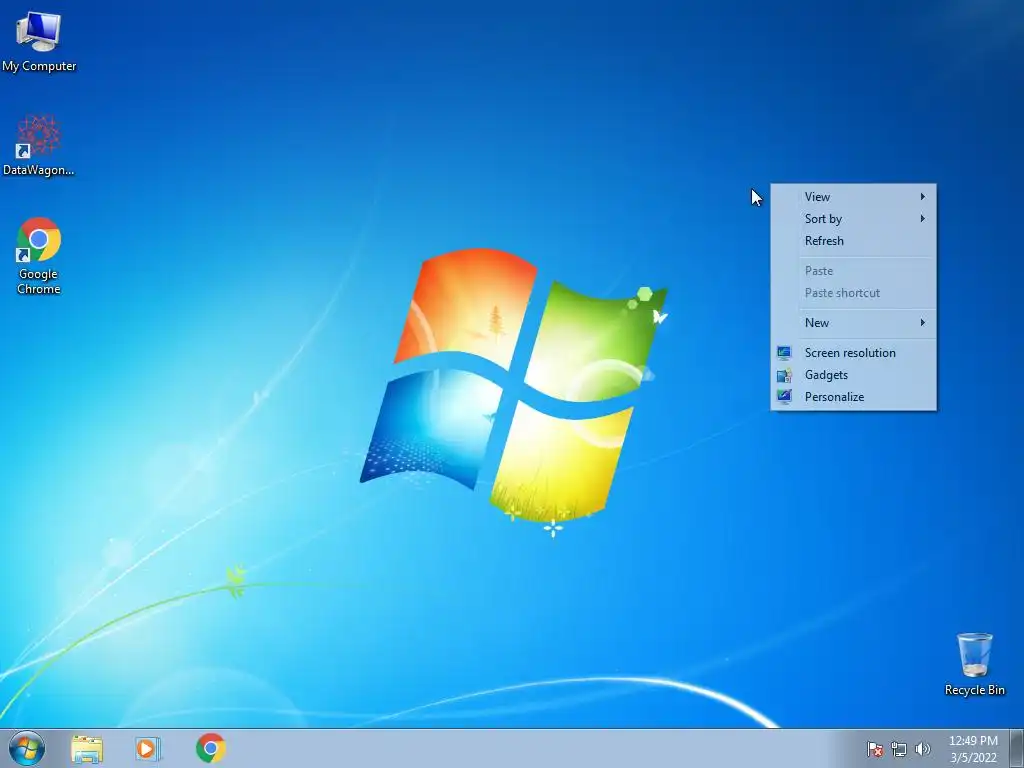Open the Sort by submenu

[x=854, y=219]
